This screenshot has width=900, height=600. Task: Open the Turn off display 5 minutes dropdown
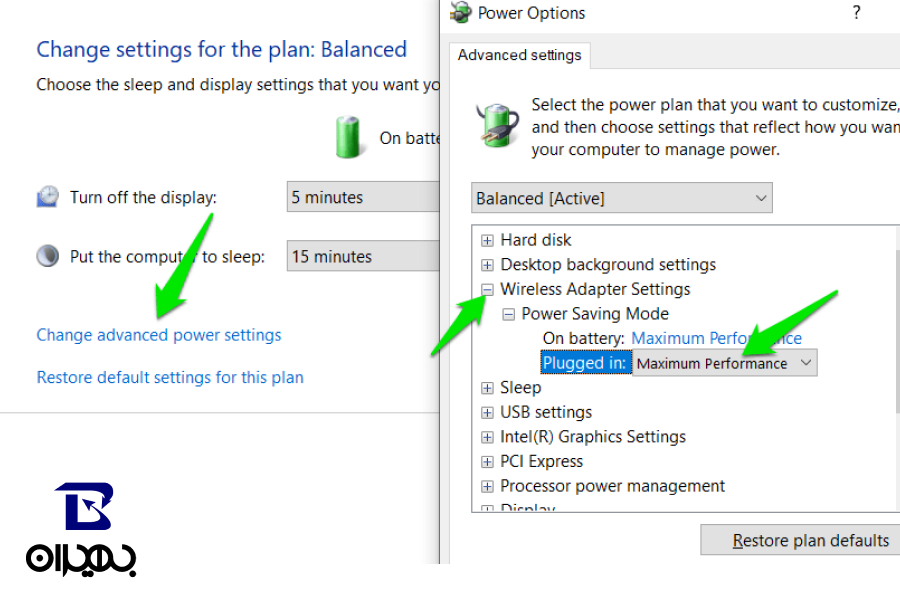(x=363, y=197)
